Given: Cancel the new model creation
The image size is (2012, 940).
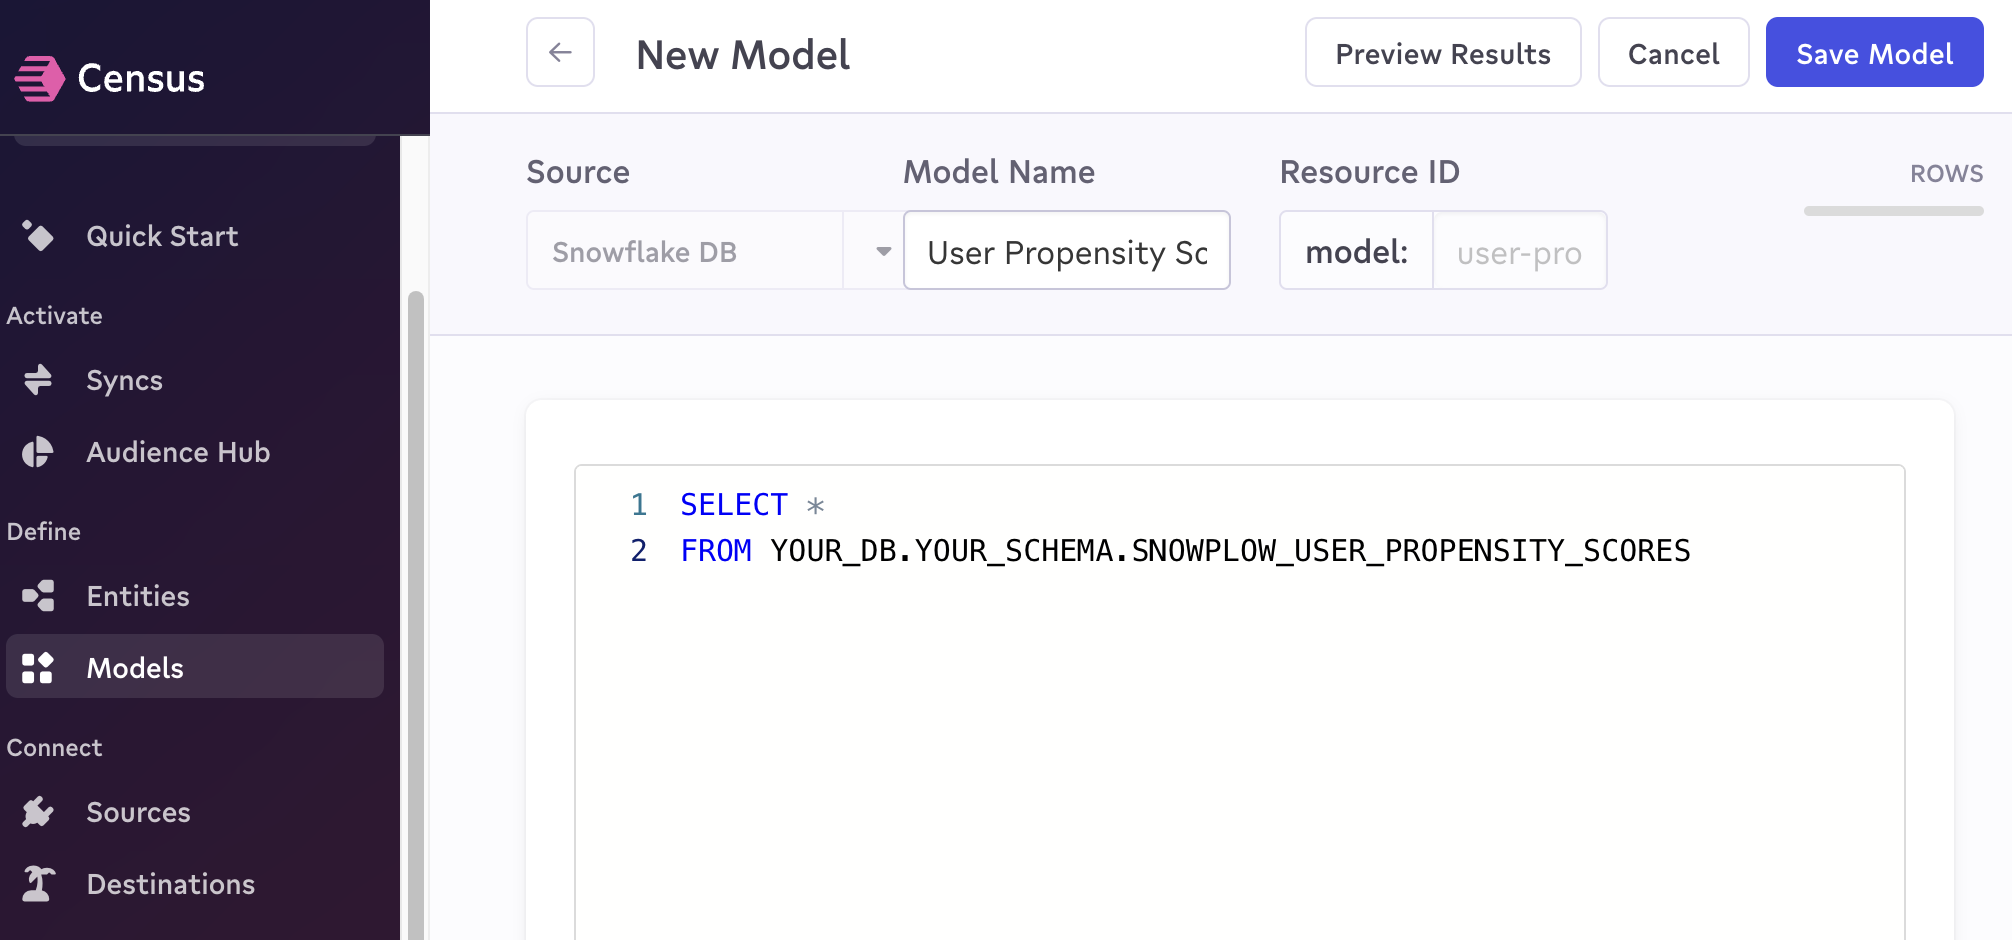Looking at the screenshot, I should coord(1673,53).
